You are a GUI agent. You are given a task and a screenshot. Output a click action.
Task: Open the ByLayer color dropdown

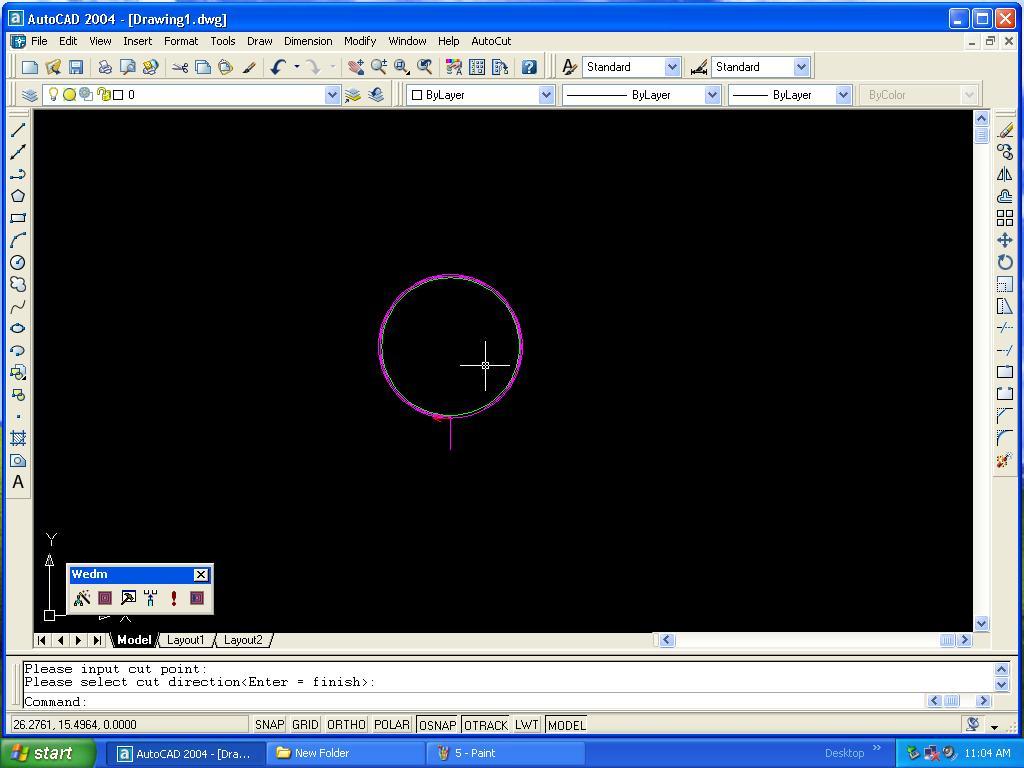[x=546, y=95]
